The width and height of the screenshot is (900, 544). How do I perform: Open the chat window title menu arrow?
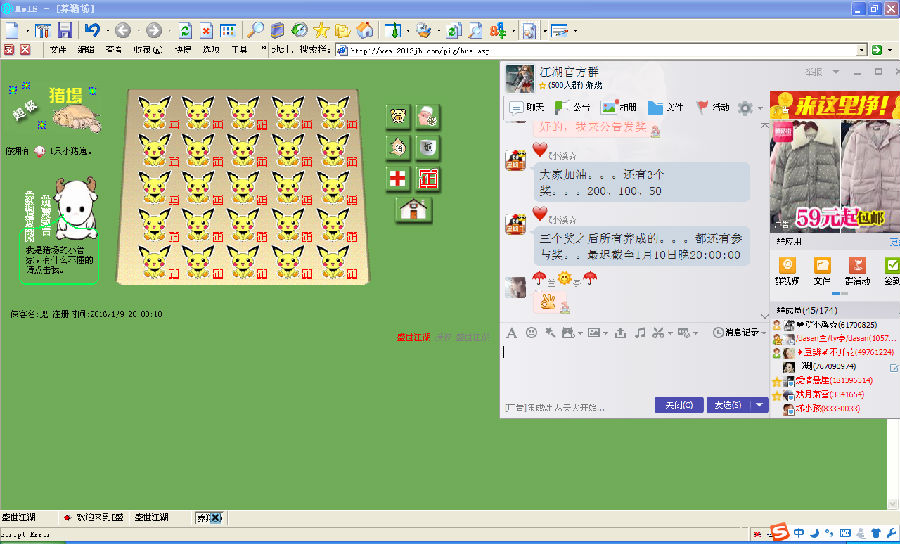coord(836,72)
